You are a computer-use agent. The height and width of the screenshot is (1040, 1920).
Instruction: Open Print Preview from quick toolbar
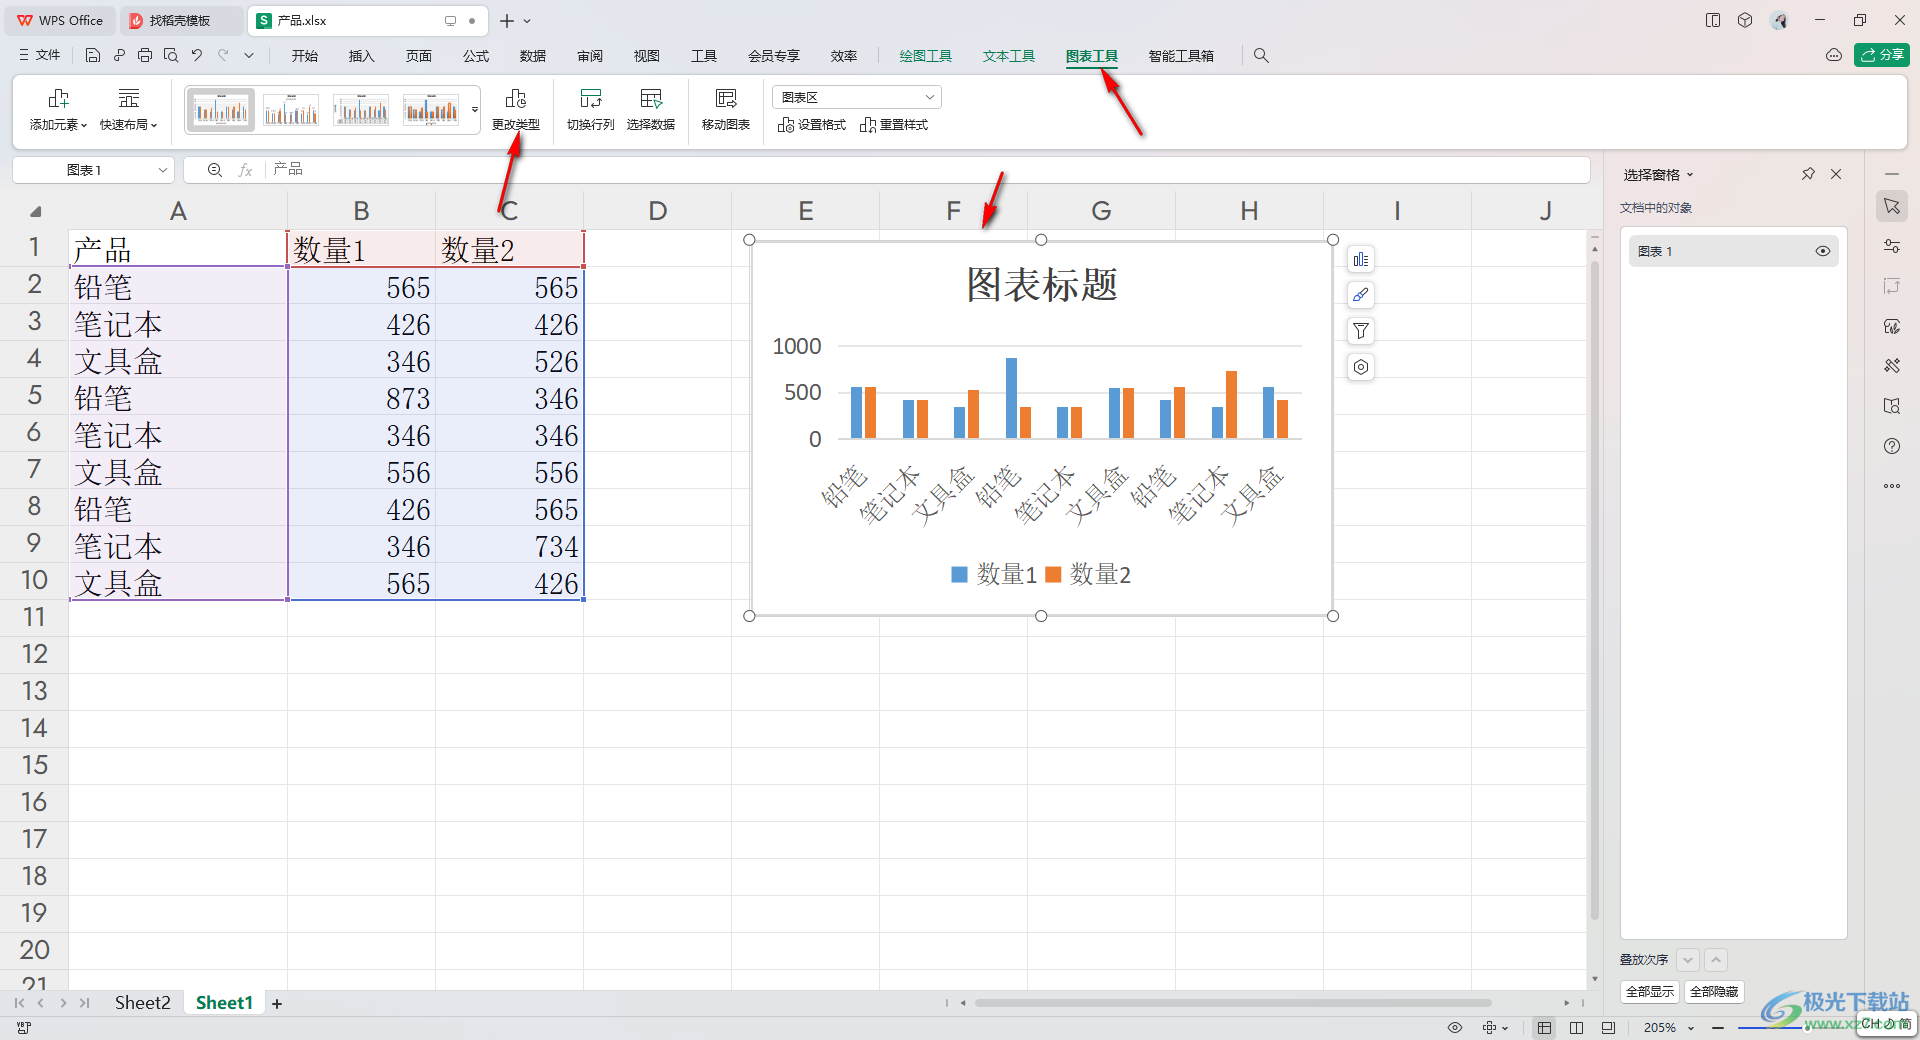tap(171, 56)
